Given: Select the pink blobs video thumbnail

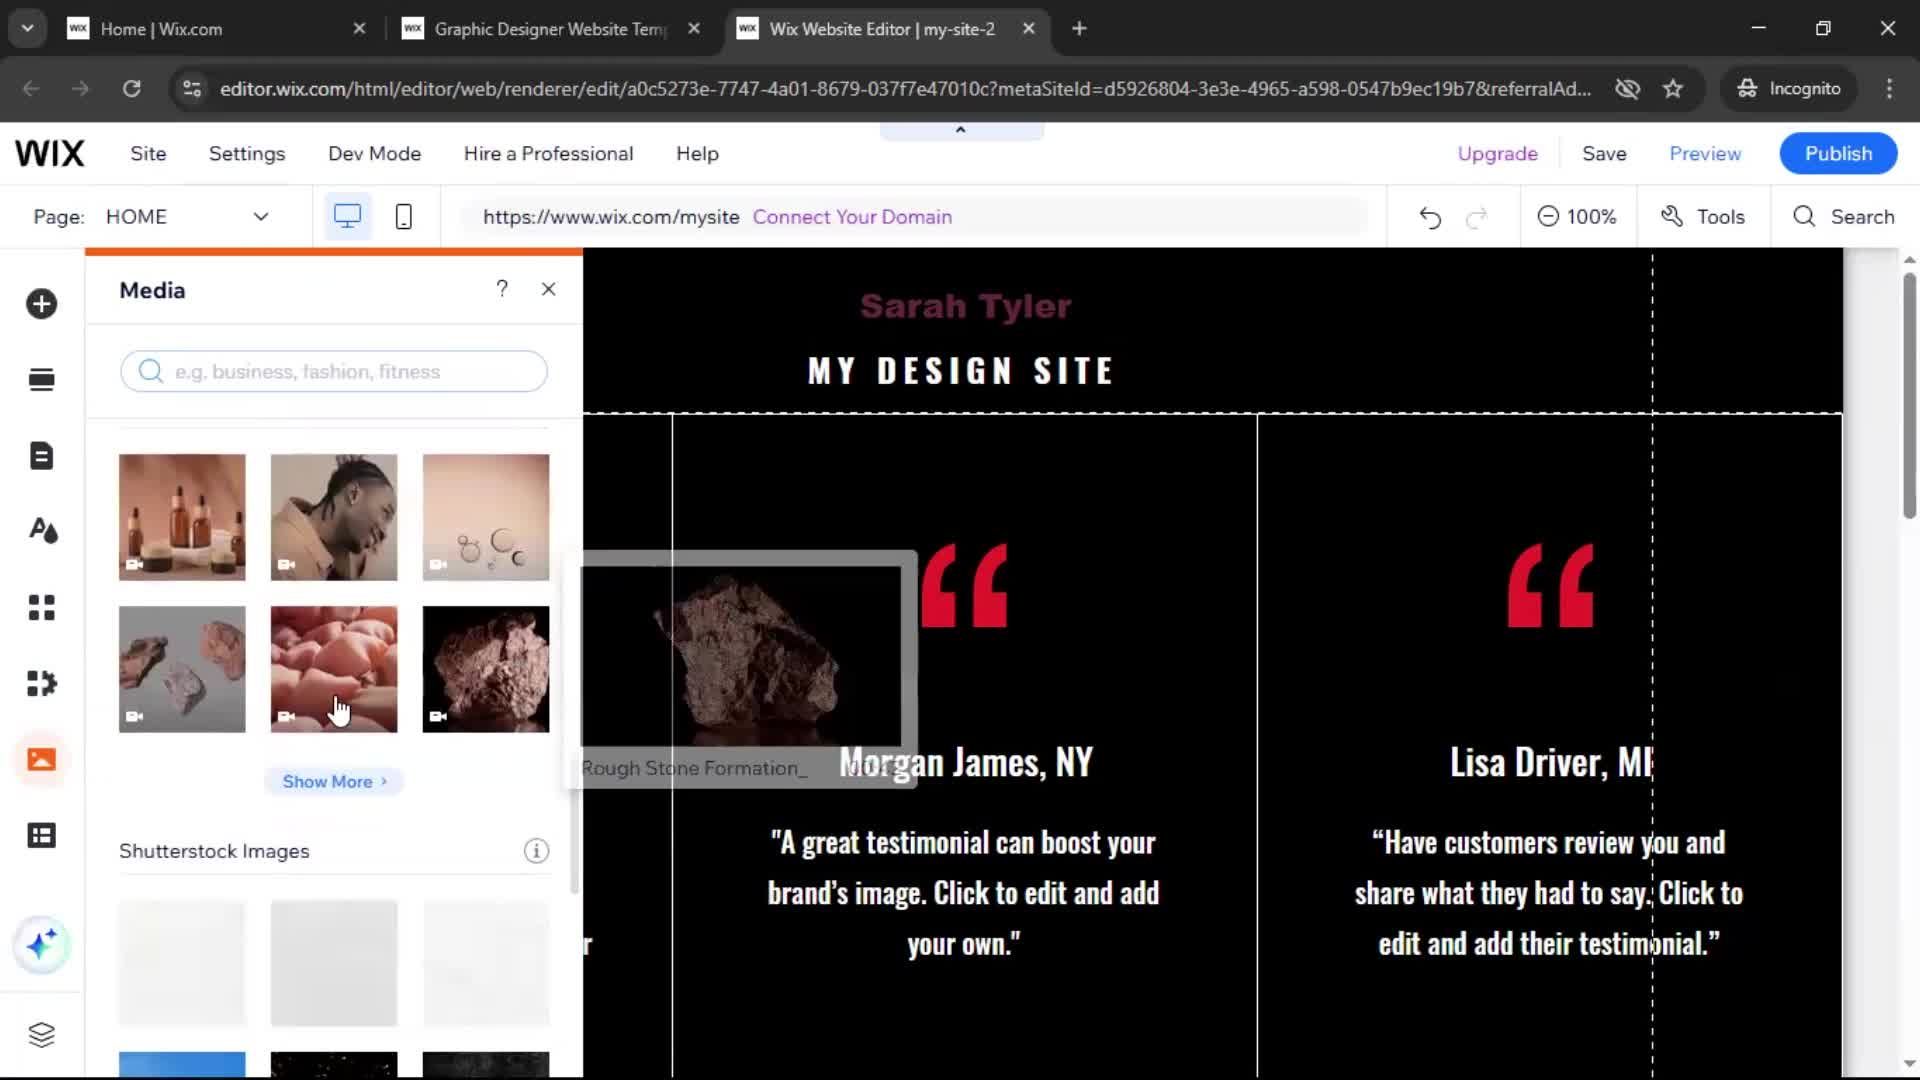Looking at the screenshot, I should (x=334, y=669).
